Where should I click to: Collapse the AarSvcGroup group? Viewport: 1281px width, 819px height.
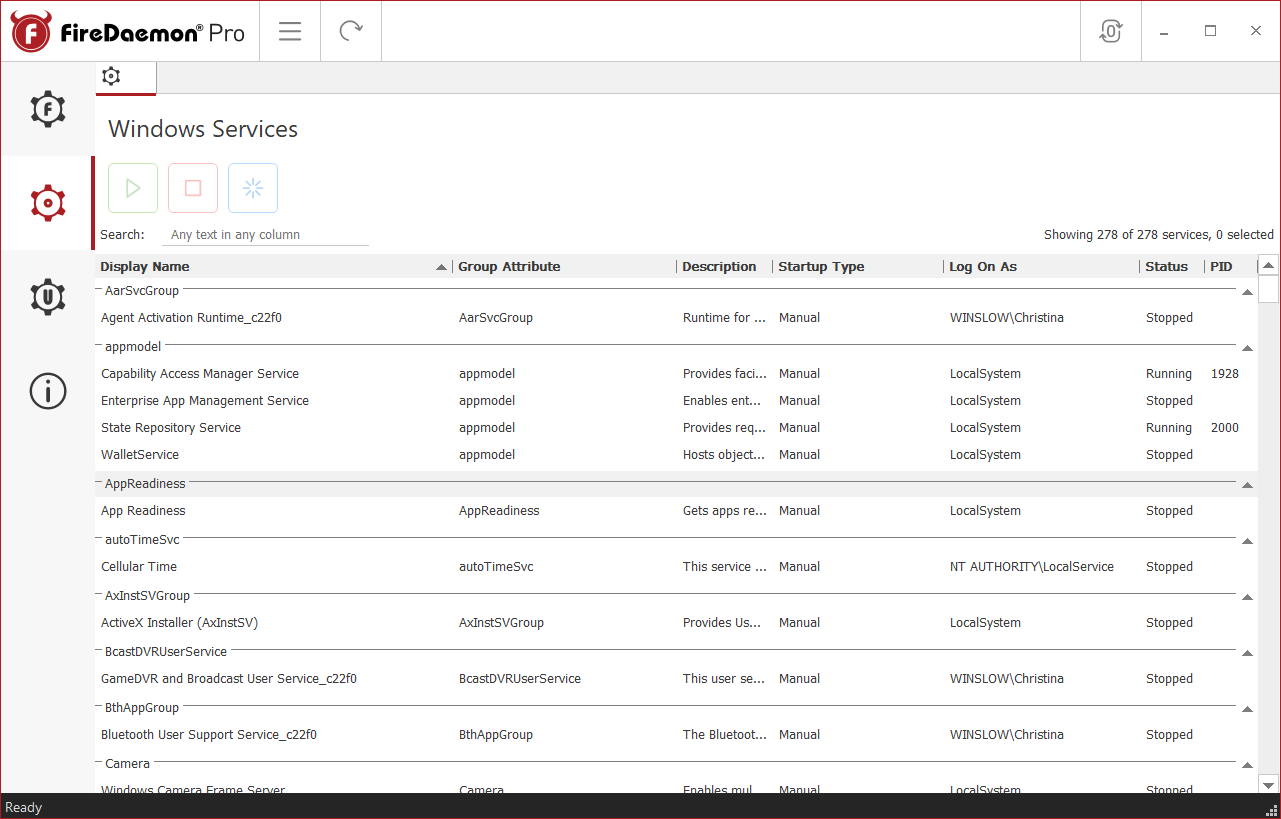click(x=1247, y=292)
